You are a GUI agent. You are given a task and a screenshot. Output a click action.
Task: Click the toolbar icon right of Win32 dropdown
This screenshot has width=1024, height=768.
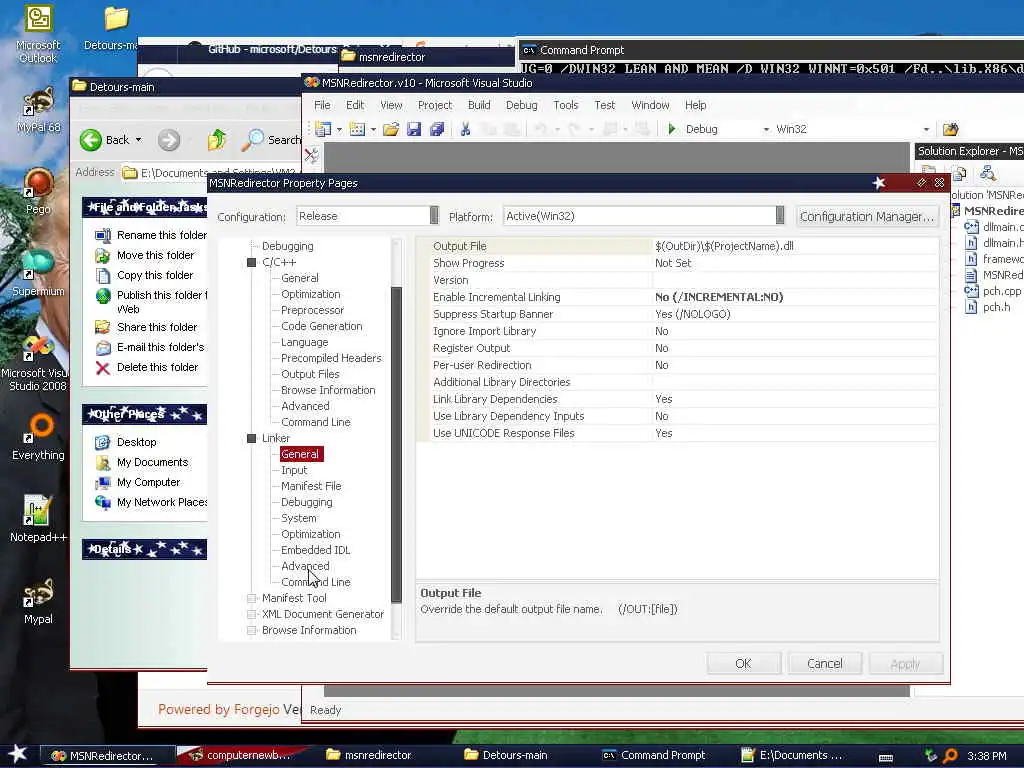click(x=950, y=129)
